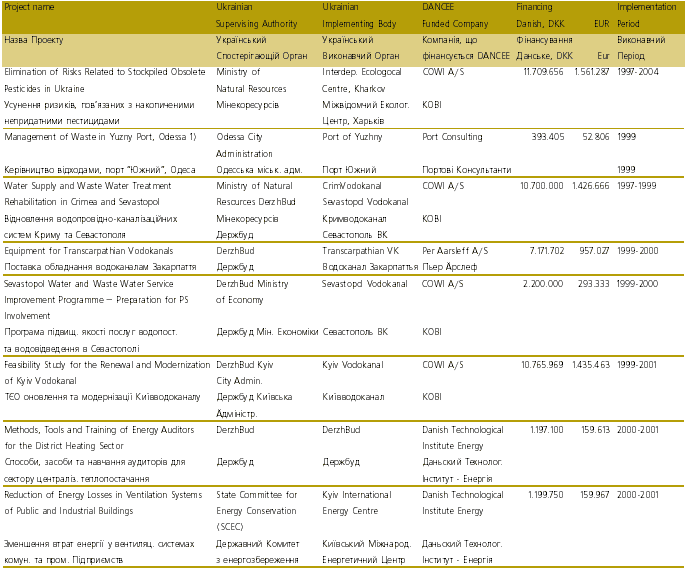Select the text 'Держбуд Мін. Економіки'
The height and width of the screenshot is (573, 685).
pyautogui.click(x=267, y=332)
